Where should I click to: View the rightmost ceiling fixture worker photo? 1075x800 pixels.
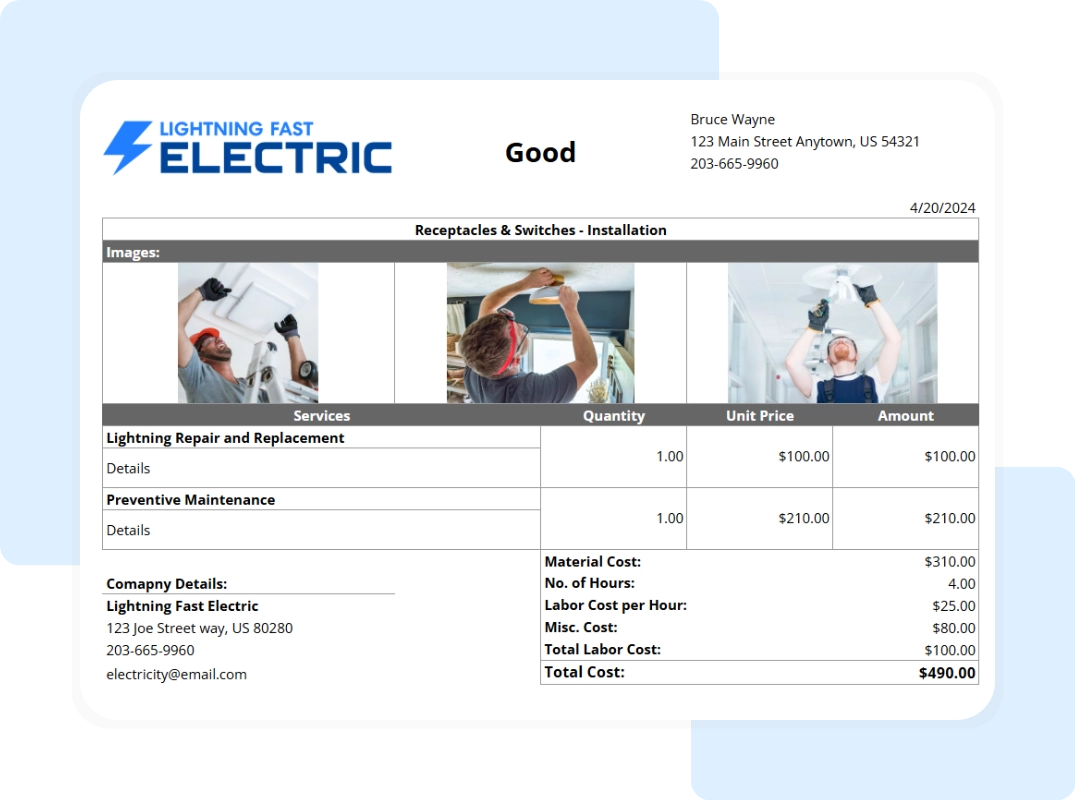832,333
